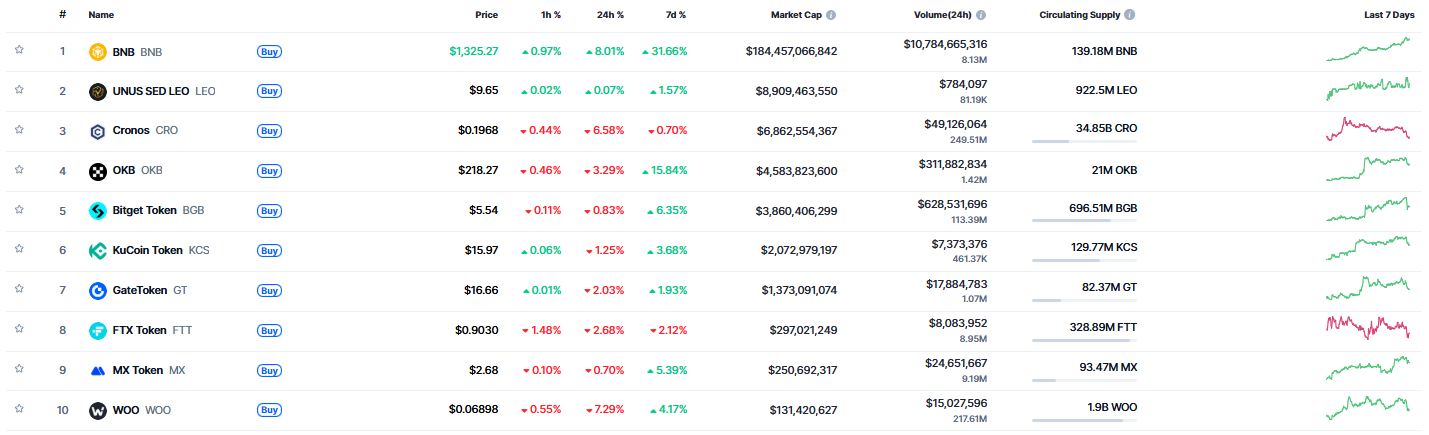This screenshot has width=1429, height=435.
Task: Open the GateToken name link
Action: pyautogui.click(x=139, y=291)
